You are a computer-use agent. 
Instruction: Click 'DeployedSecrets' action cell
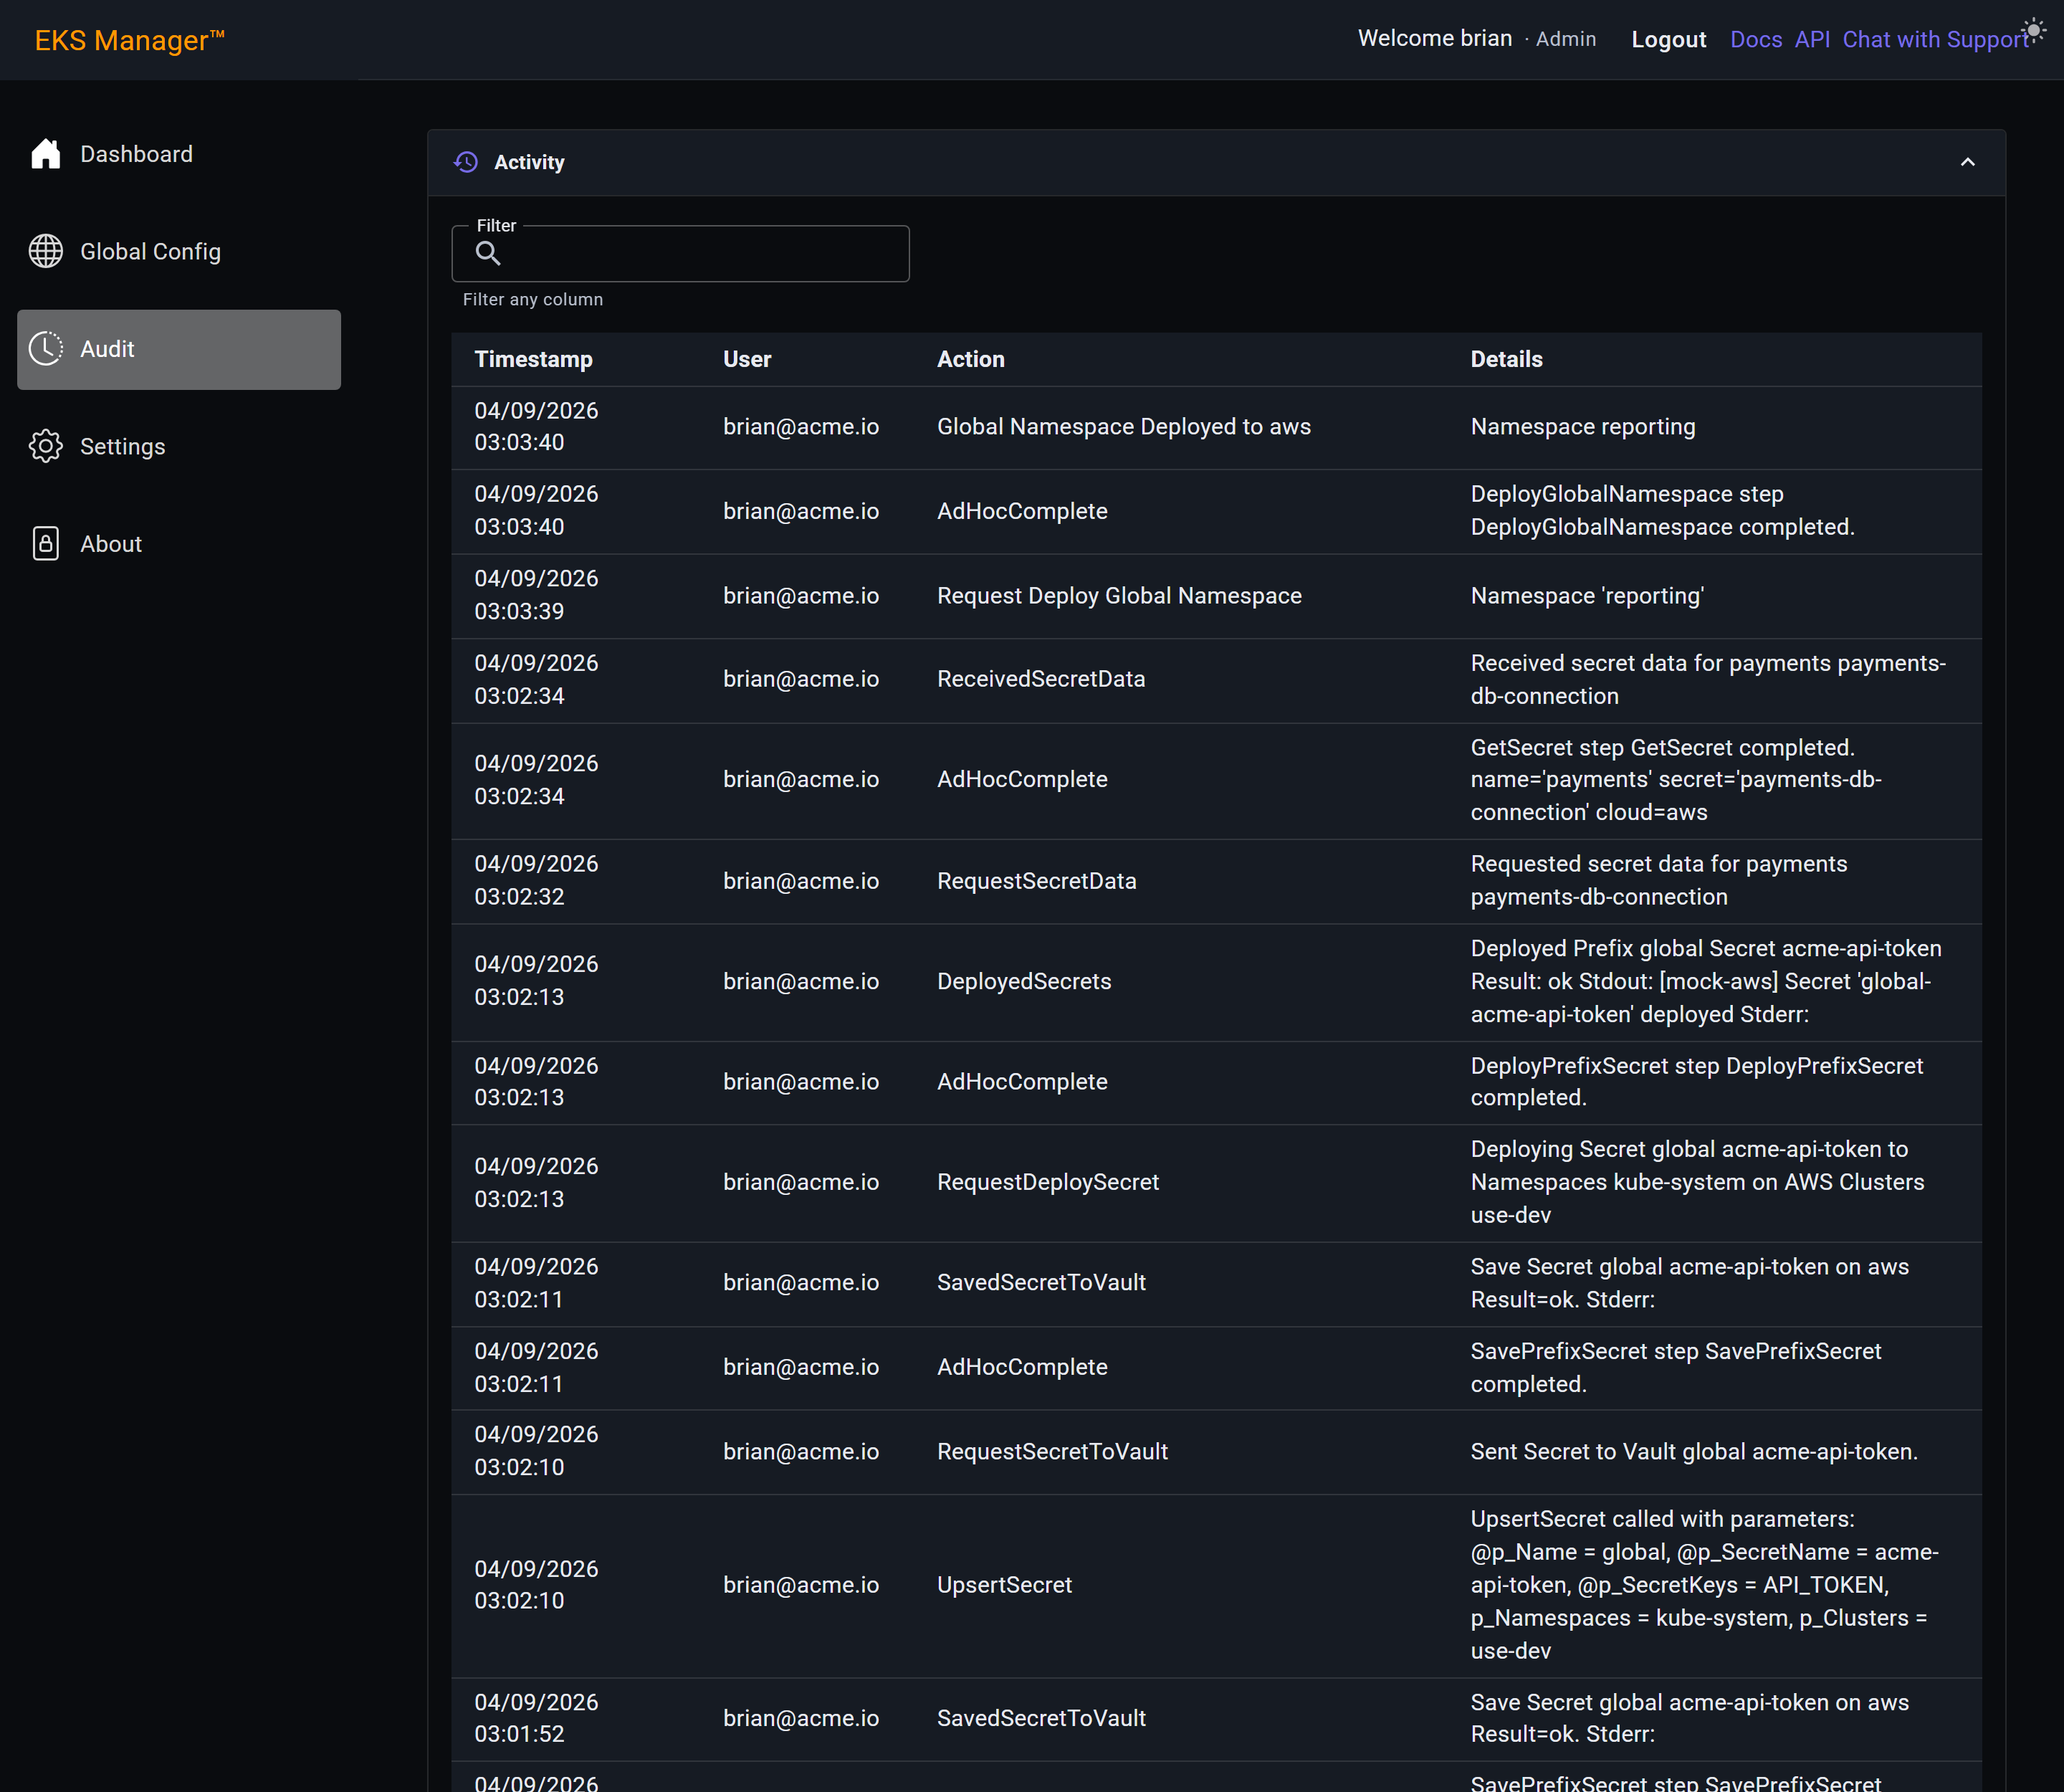(1023, 981)
